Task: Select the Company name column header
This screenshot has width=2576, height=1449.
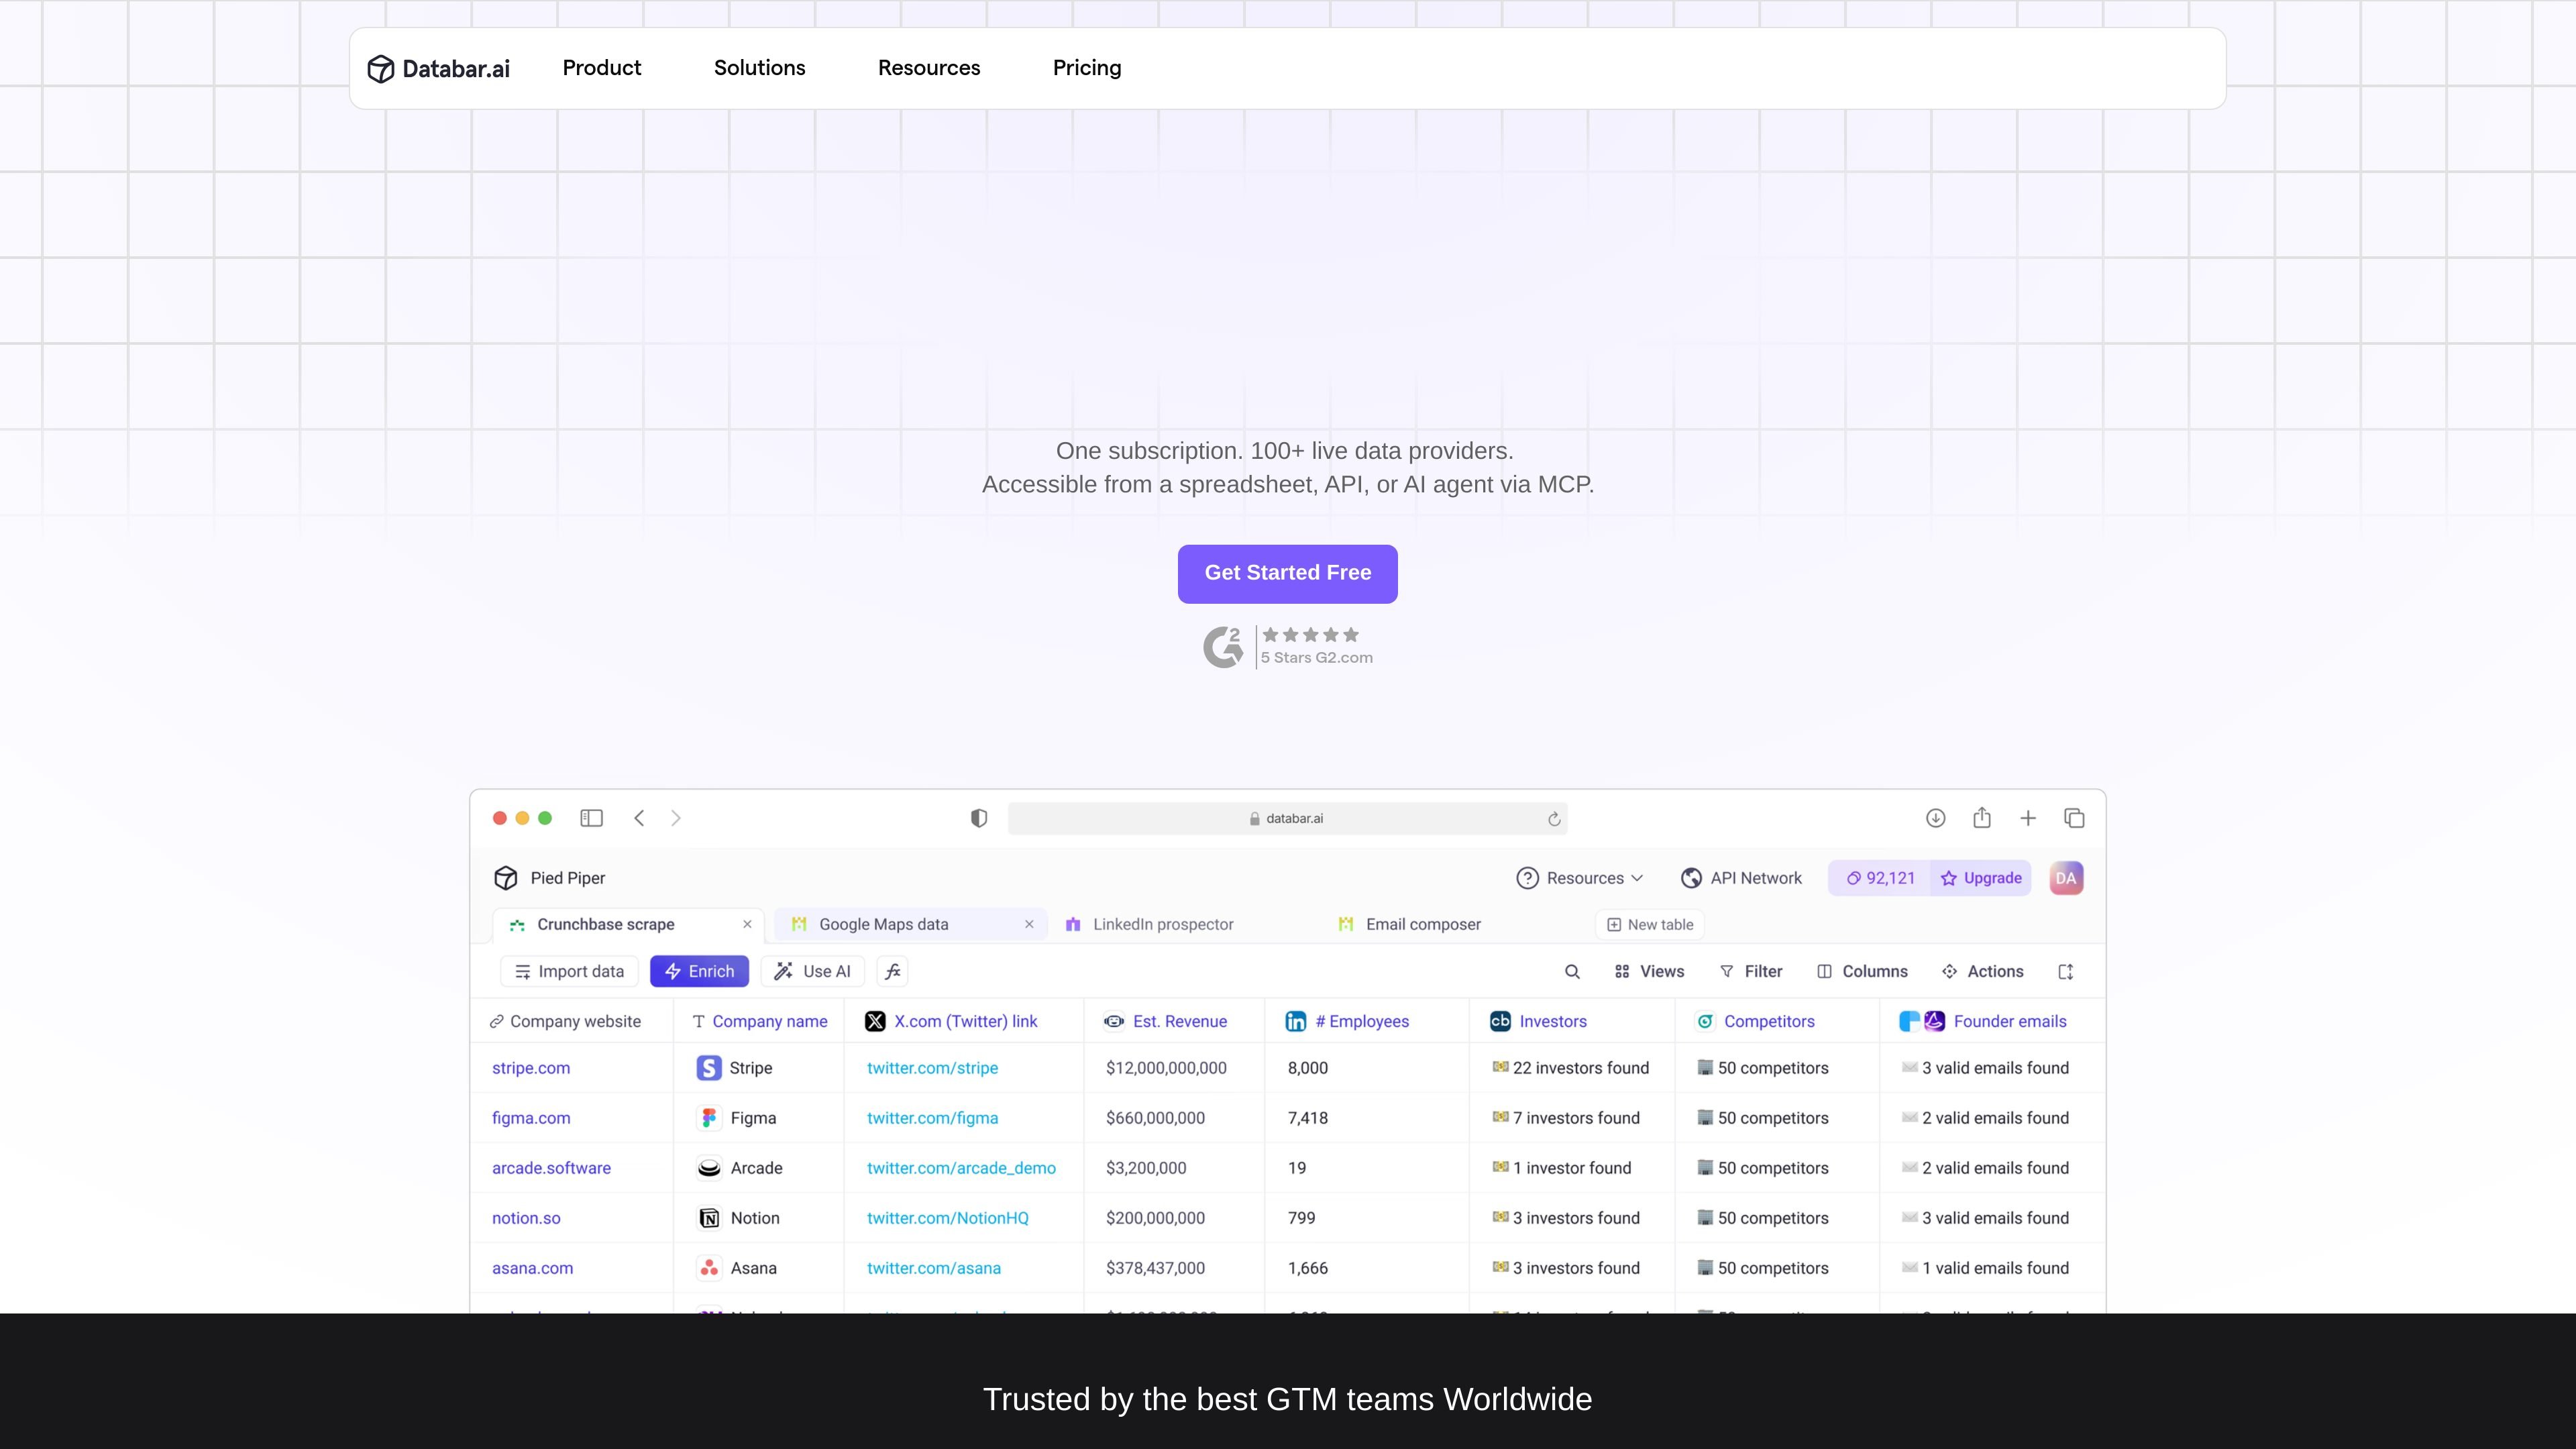Action: coord(760,1021)
